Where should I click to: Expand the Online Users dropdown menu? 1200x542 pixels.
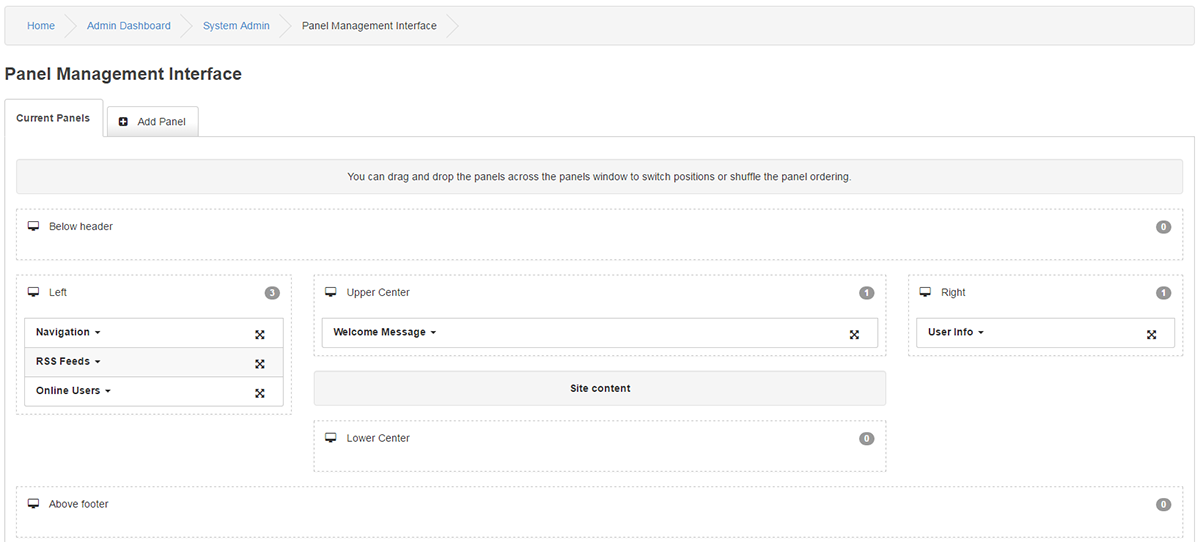click(73, 390)
